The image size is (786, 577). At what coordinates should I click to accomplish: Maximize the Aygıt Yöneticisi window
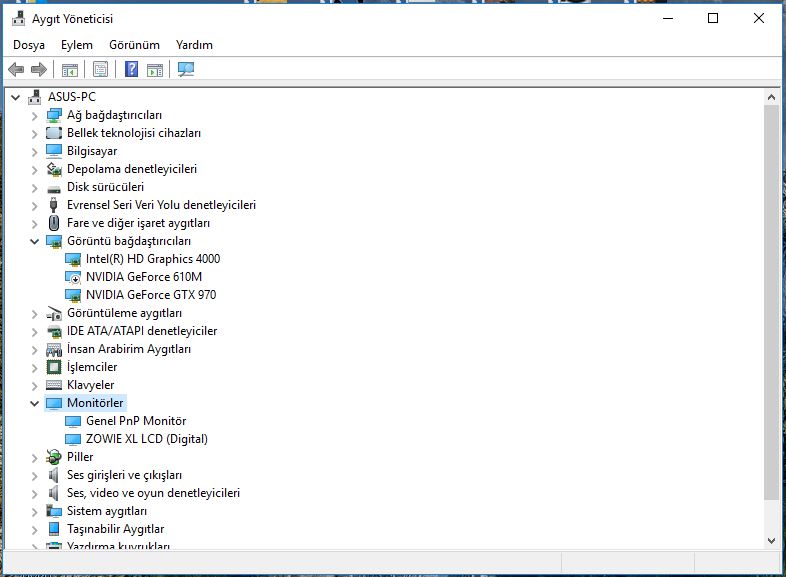(x=713, y=19)
